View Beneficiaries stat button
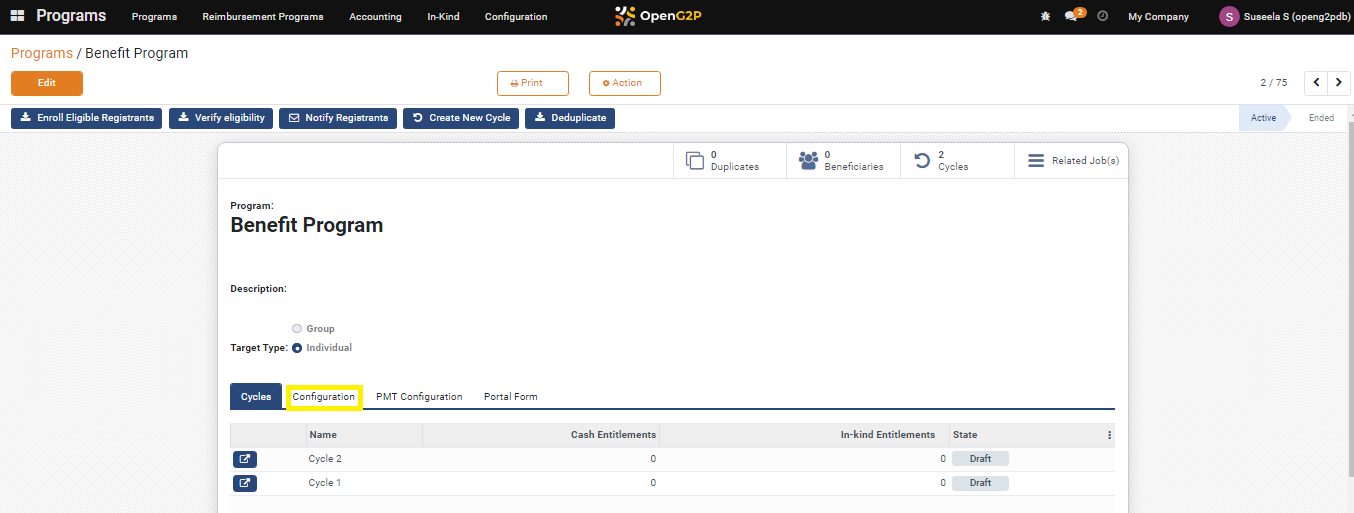 pyautogui.click(x=843, y=161)
